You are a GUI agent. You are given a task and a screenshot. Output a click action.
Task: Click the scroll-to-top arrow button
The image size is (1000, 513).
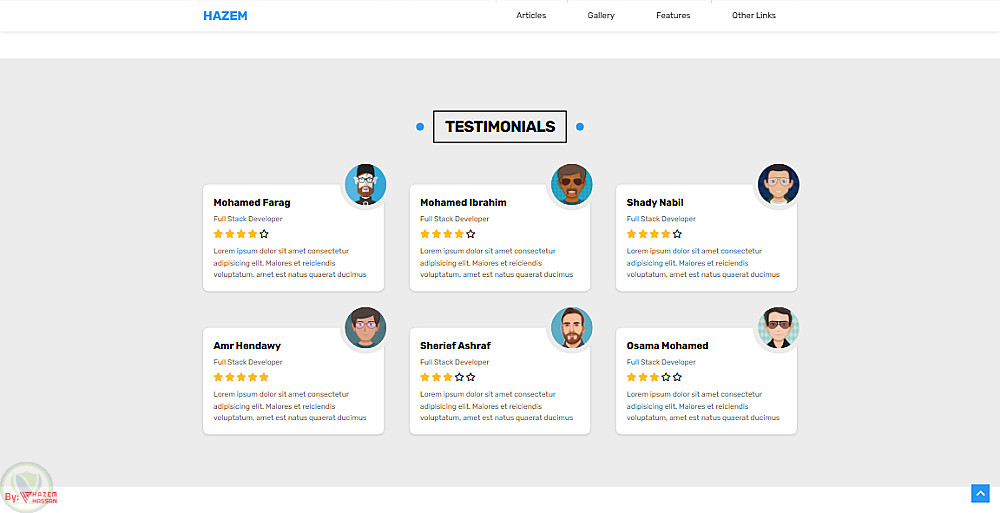[x=980, y=493]
